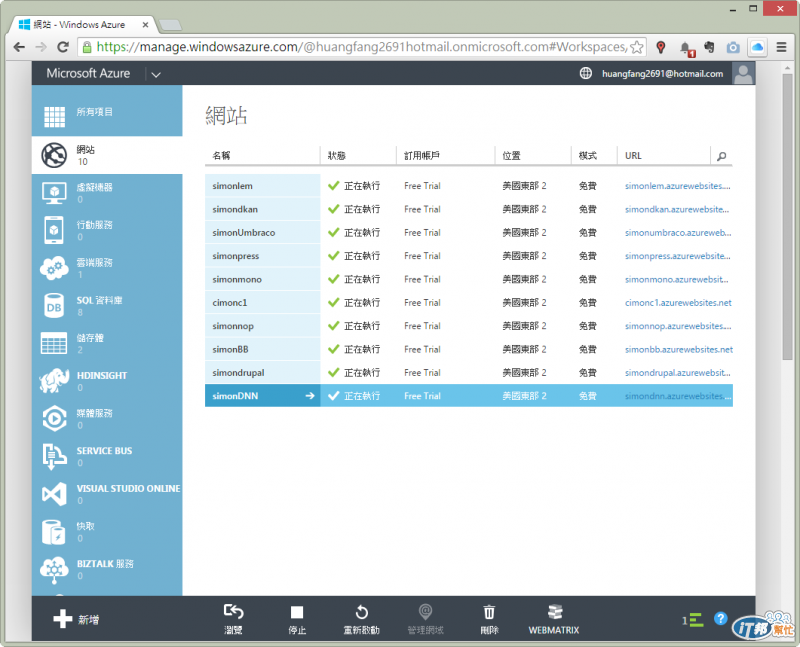This screenshot has width=800, height=647.
Task: Open the simondrupal.azurewebsit URL link
Action: click(678, 372)
